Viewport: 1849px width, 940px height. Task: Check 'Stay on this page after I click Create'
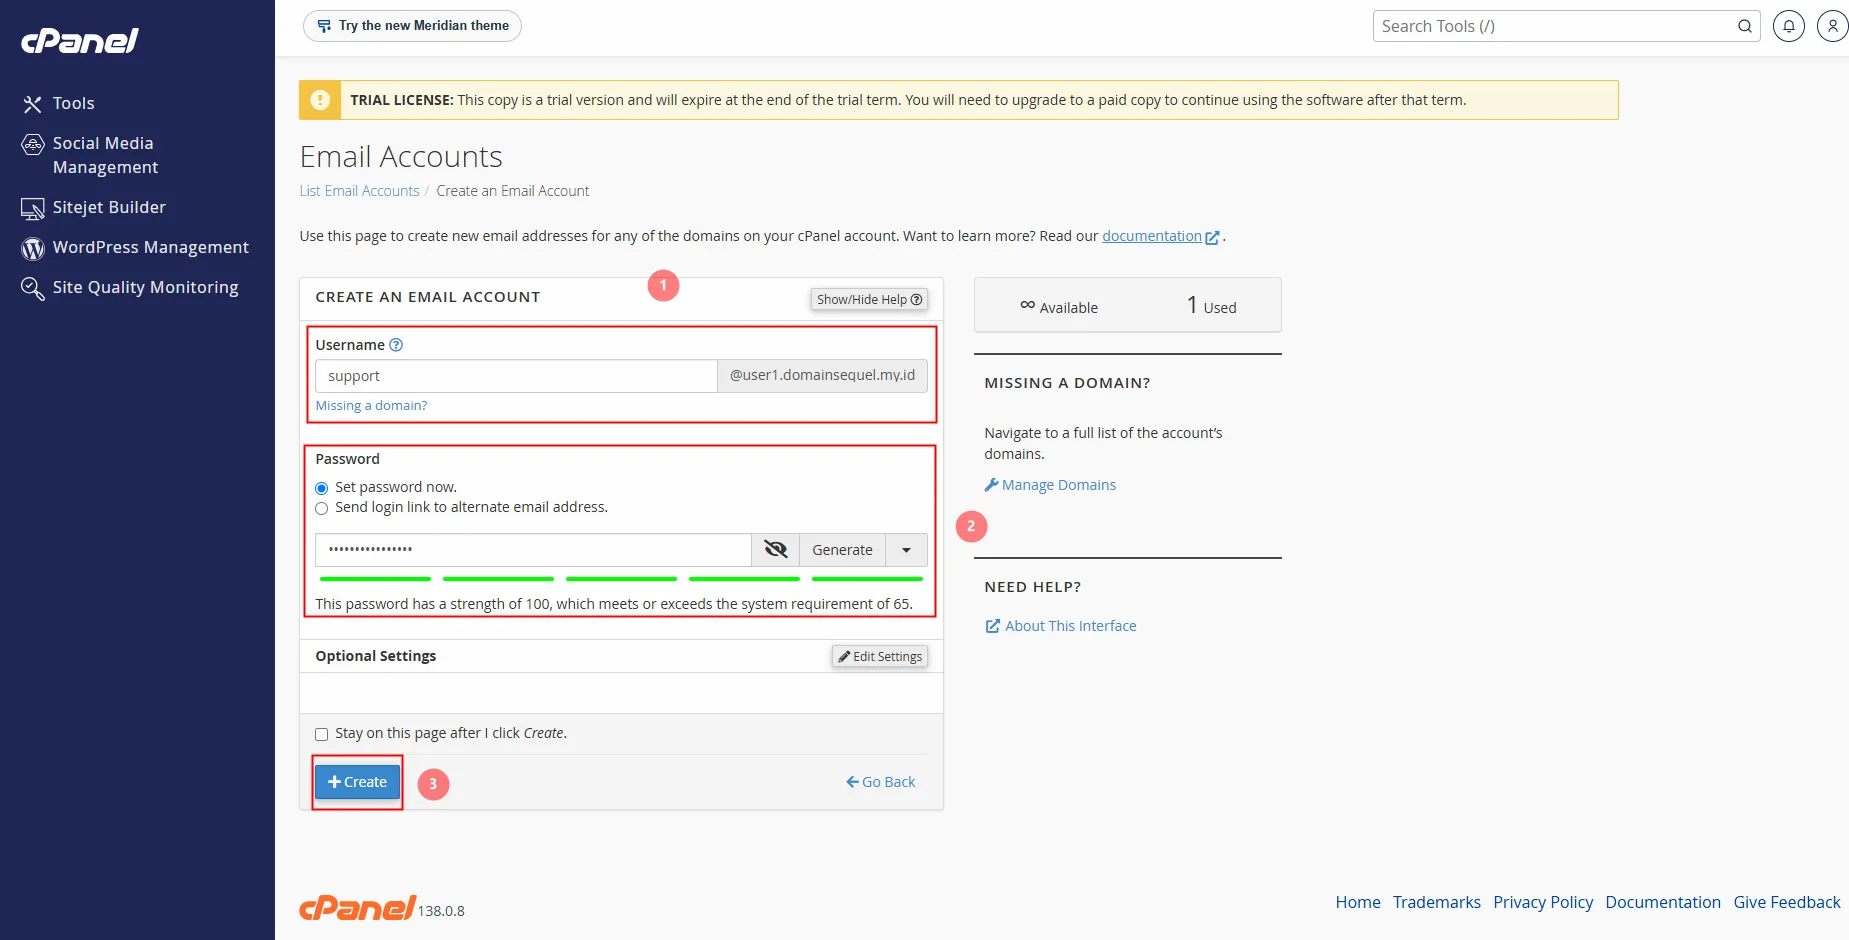(322, 734)
